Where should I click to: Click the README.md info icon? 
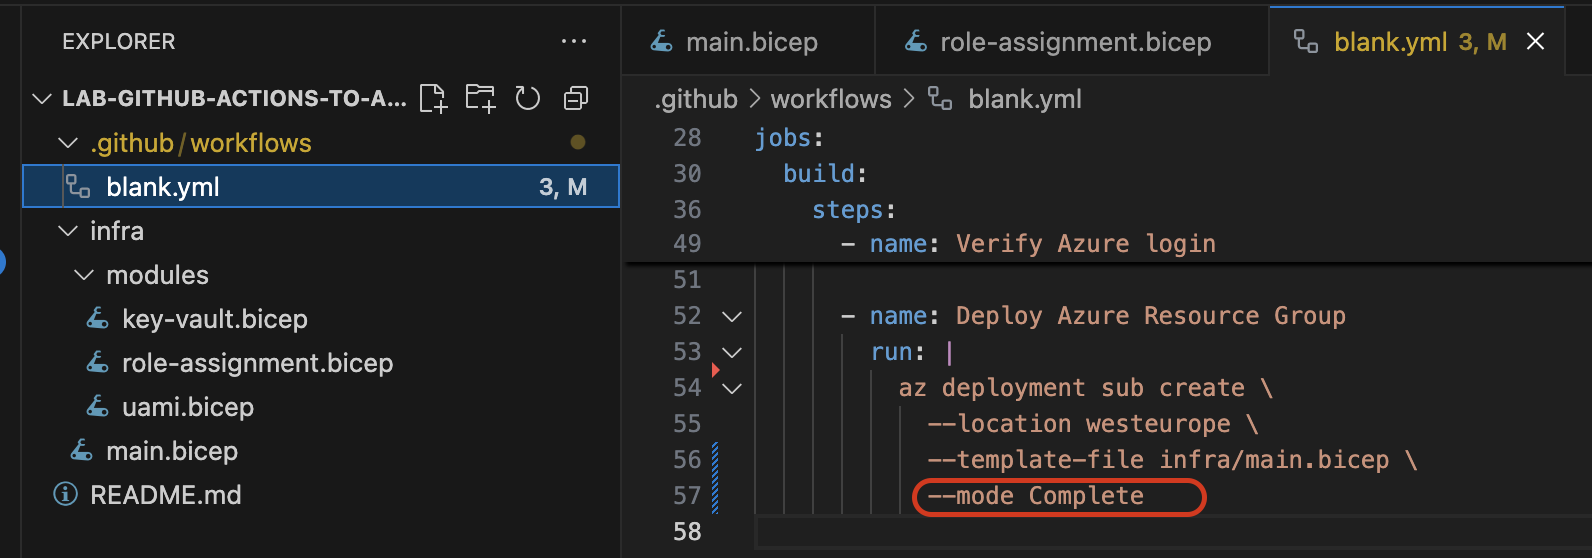point(66,495)
